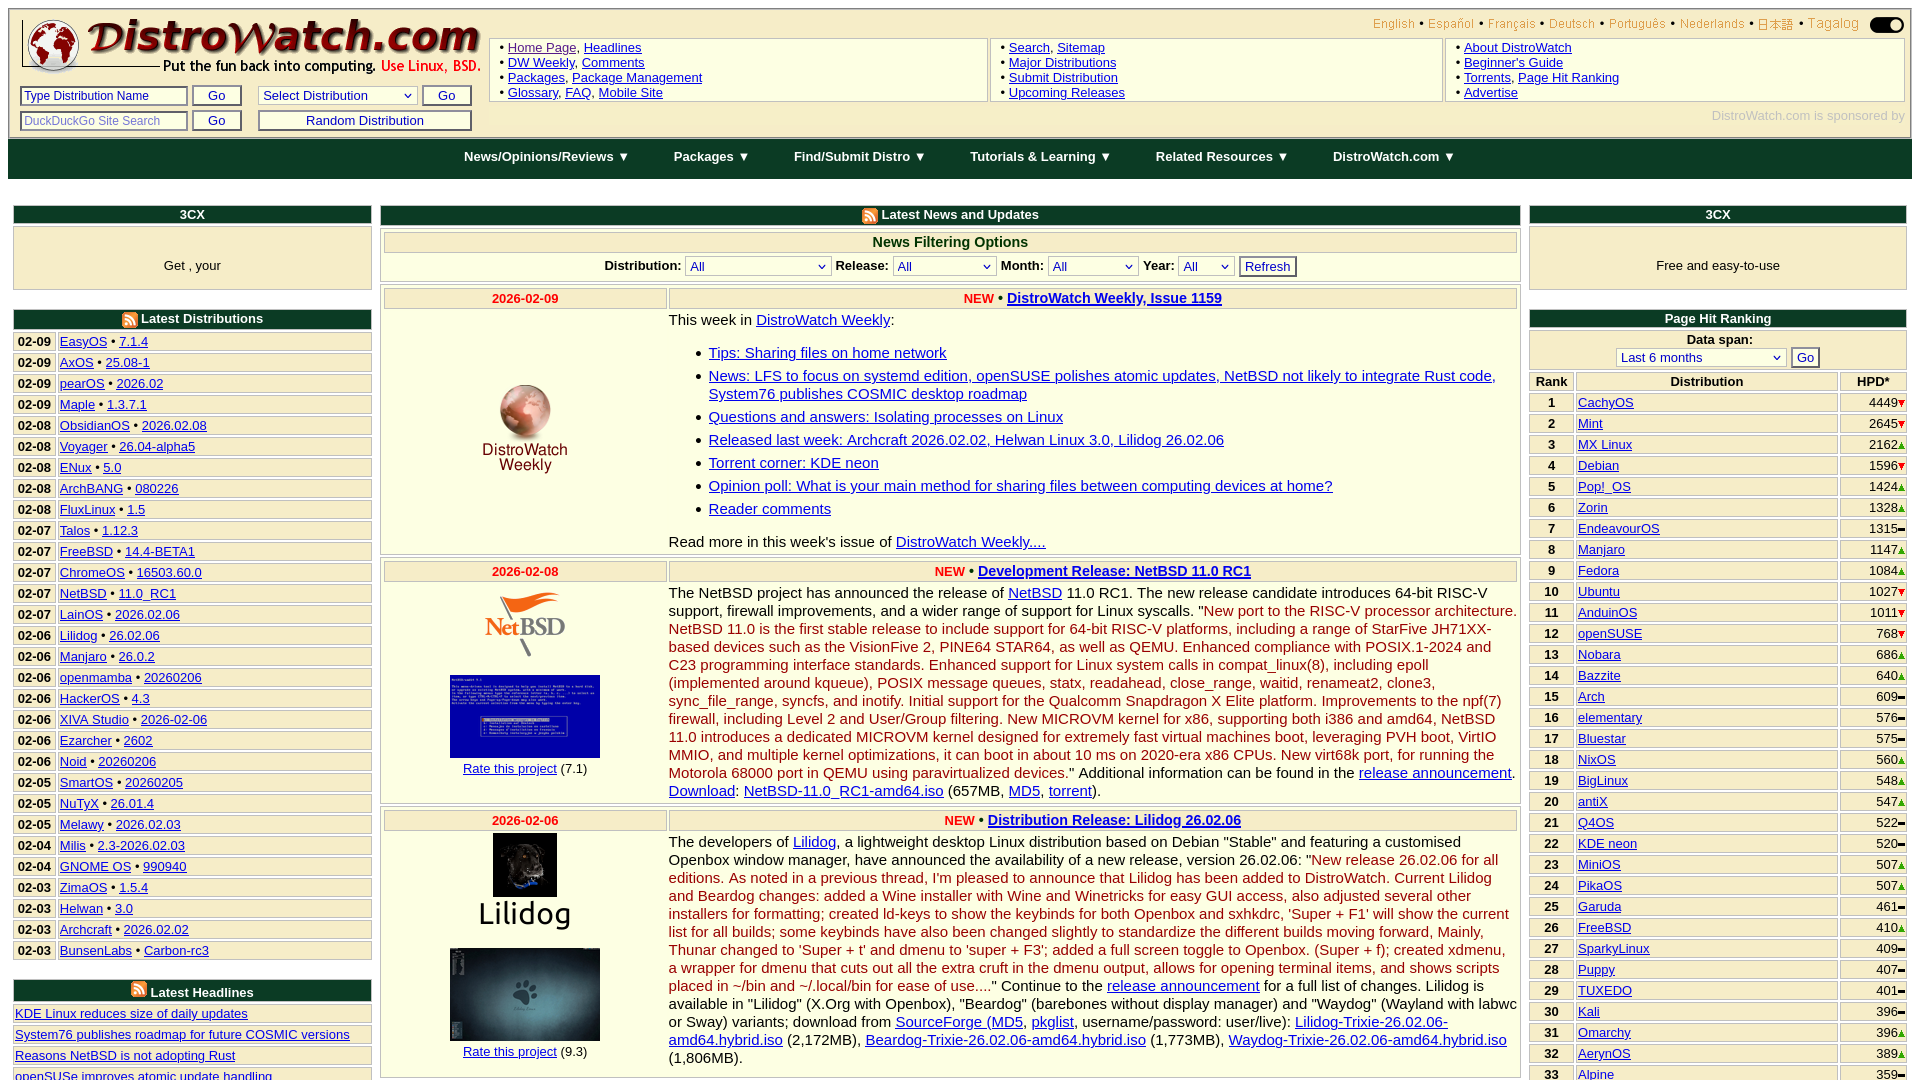Click the DuckDuckGo Site Search input field
This screenshot has height=1080, width=1920.
click(103, 120)
